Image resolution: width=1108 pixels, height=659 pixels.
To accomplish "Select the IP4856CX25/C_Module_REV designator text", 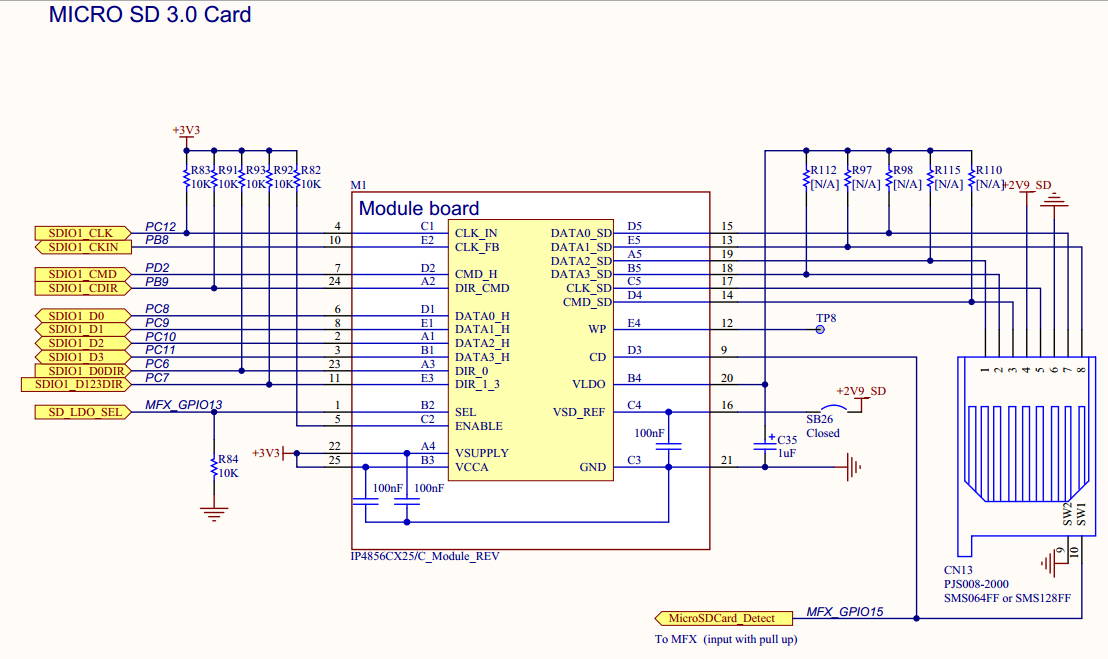I will [x=425, y=557].
